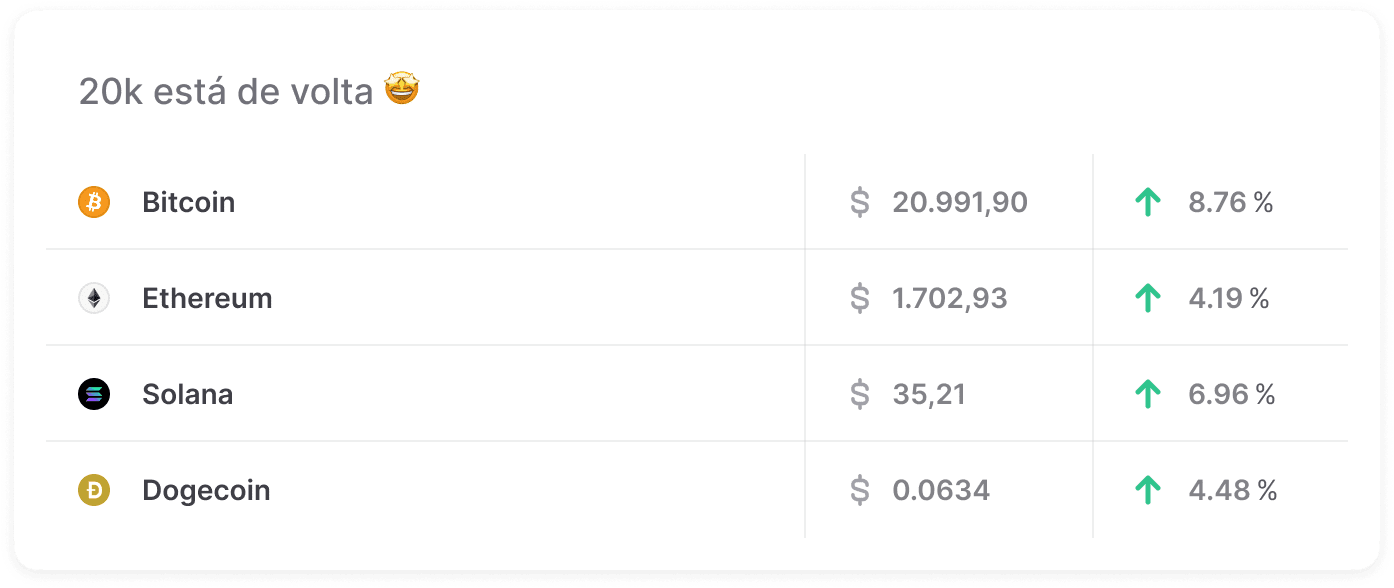Select the Bitcoin row label
The height and width of the screenshot is (588, 1394).
click(187, 202)
